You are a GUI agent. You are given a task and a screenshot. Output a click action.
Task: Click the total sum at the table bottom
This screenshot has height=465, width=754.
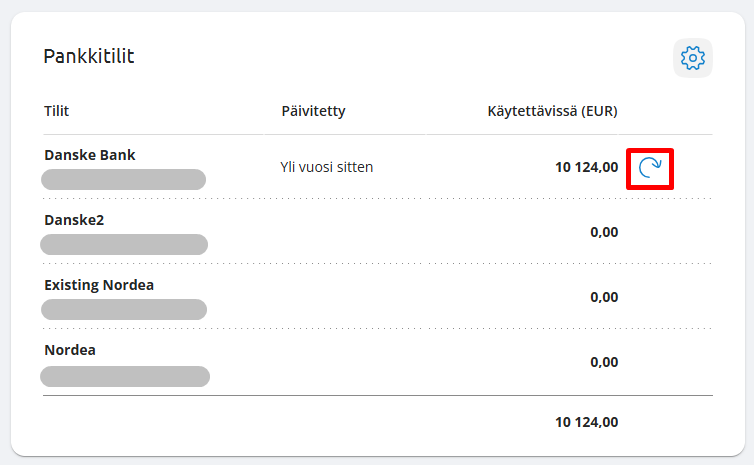click(x=586, y=422)
